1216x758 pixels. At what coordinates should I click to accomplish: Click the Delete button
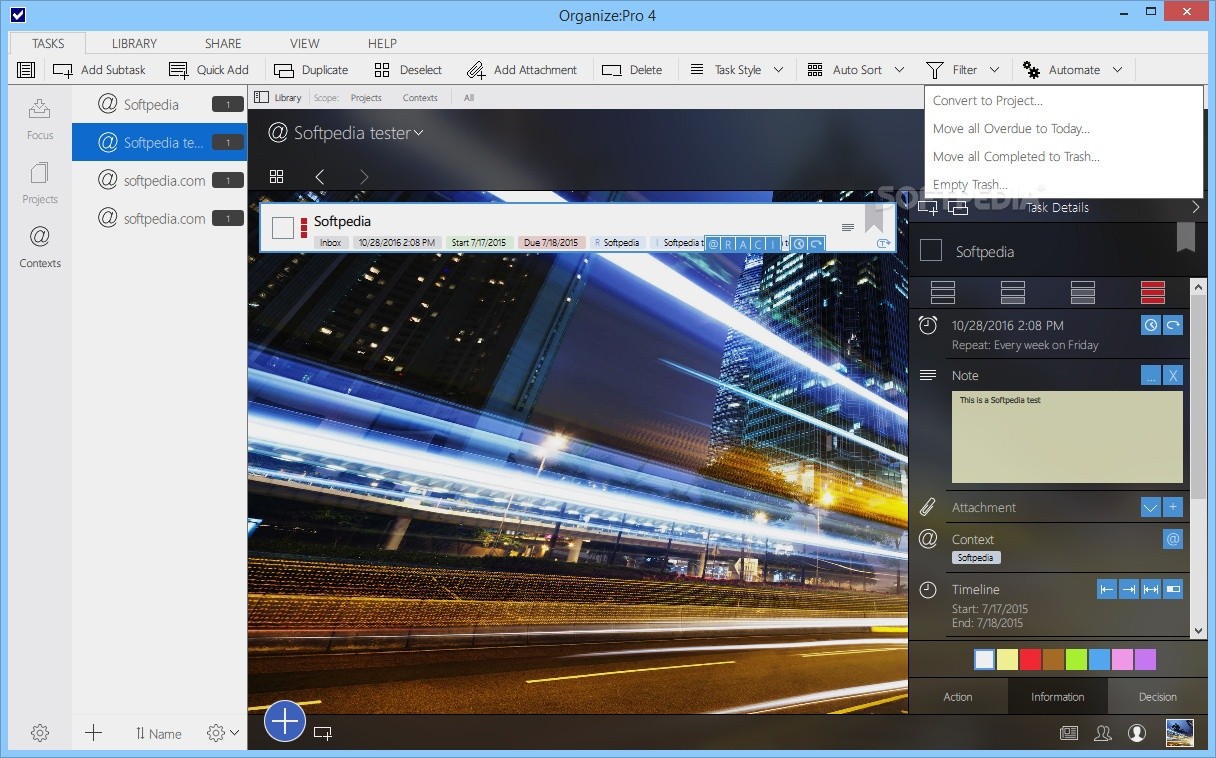pyautogui.click(x=632, y=70)
